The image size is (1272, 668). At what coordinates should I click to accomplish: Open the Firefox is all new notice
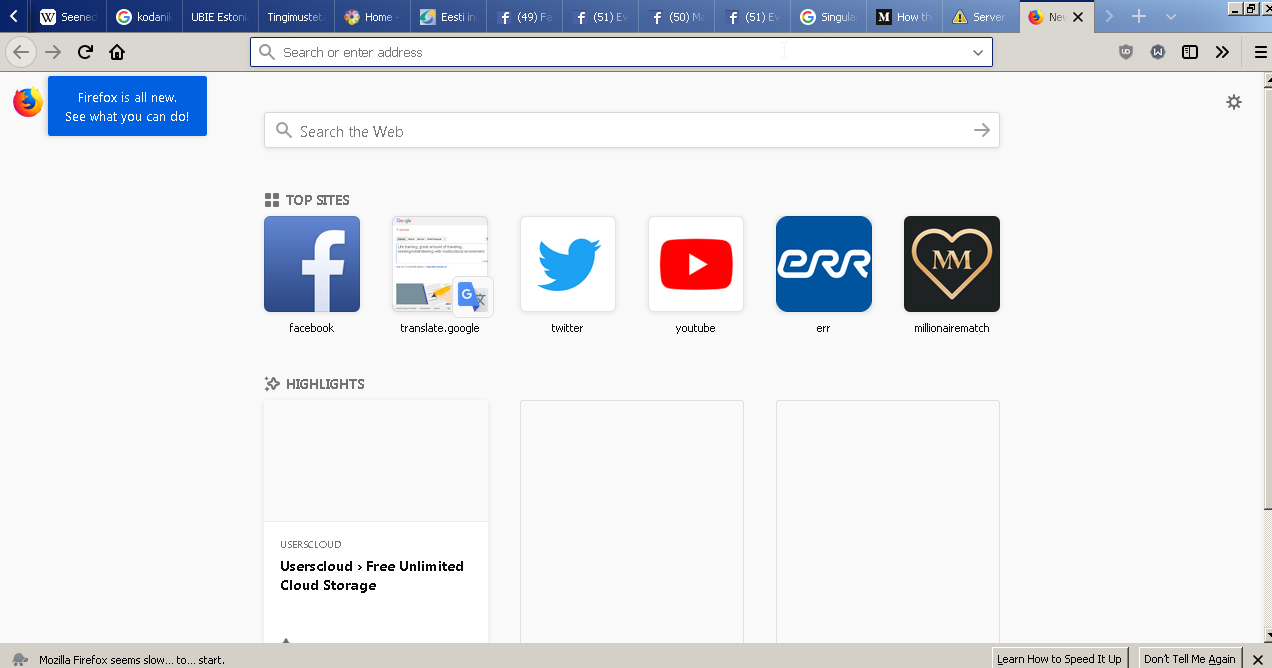(x=127, y=106)
